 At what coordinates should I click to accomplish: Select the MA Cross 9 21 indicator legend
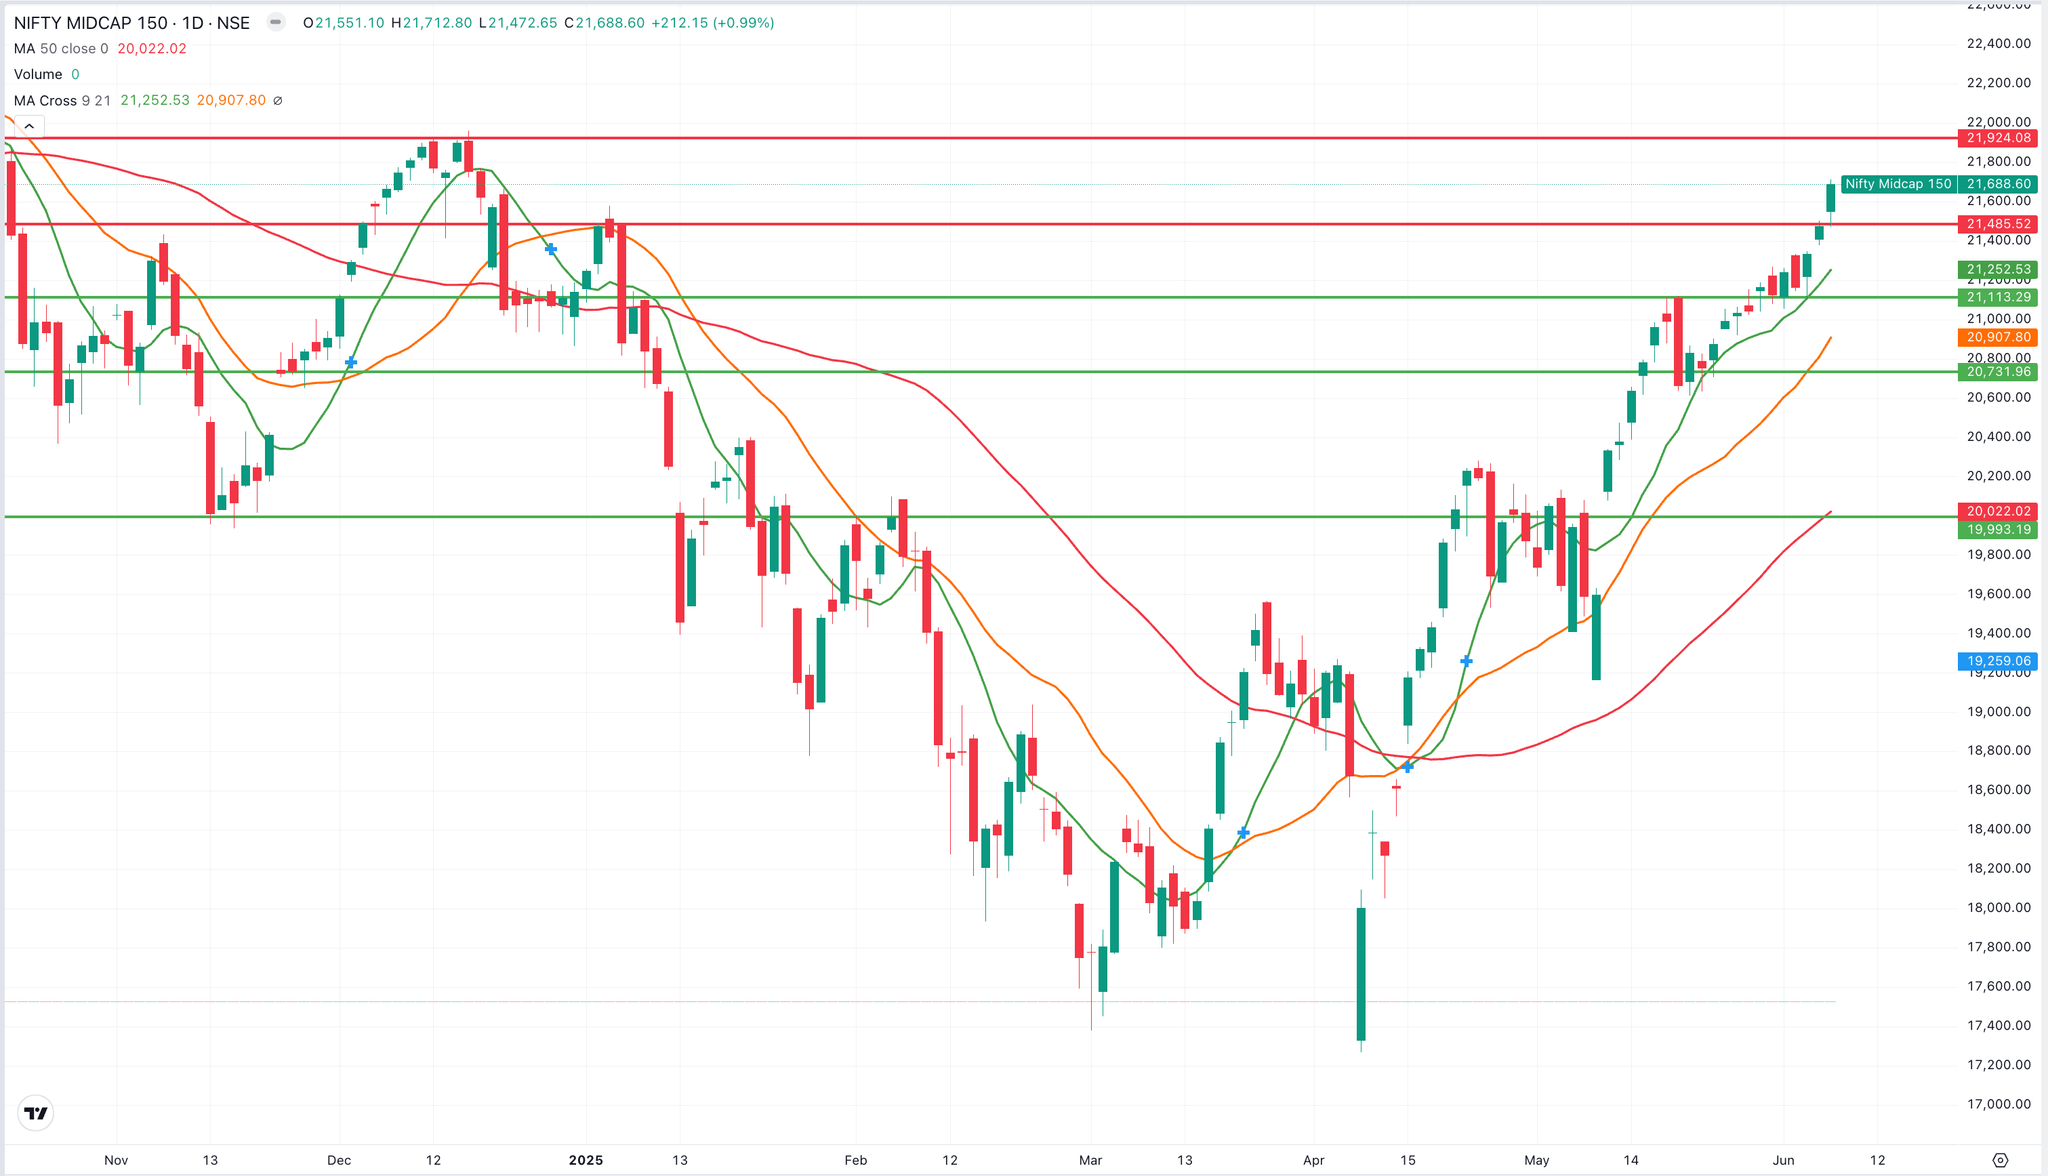63,100
